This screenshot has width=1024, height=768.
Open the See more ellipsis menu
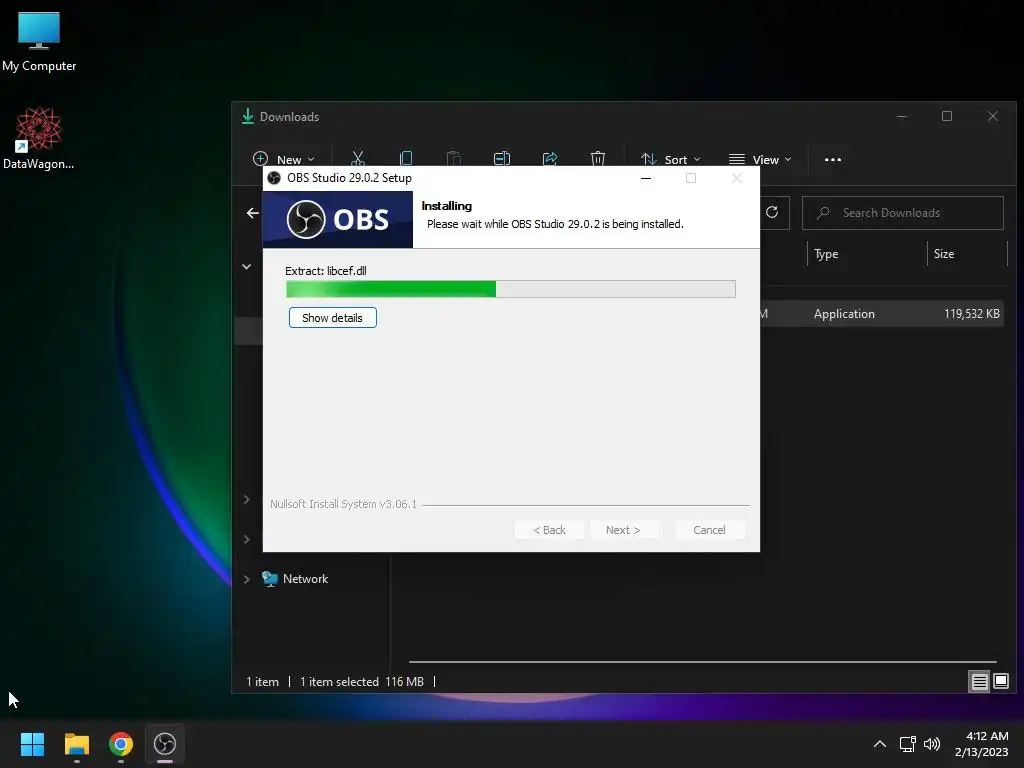[833, 159]
